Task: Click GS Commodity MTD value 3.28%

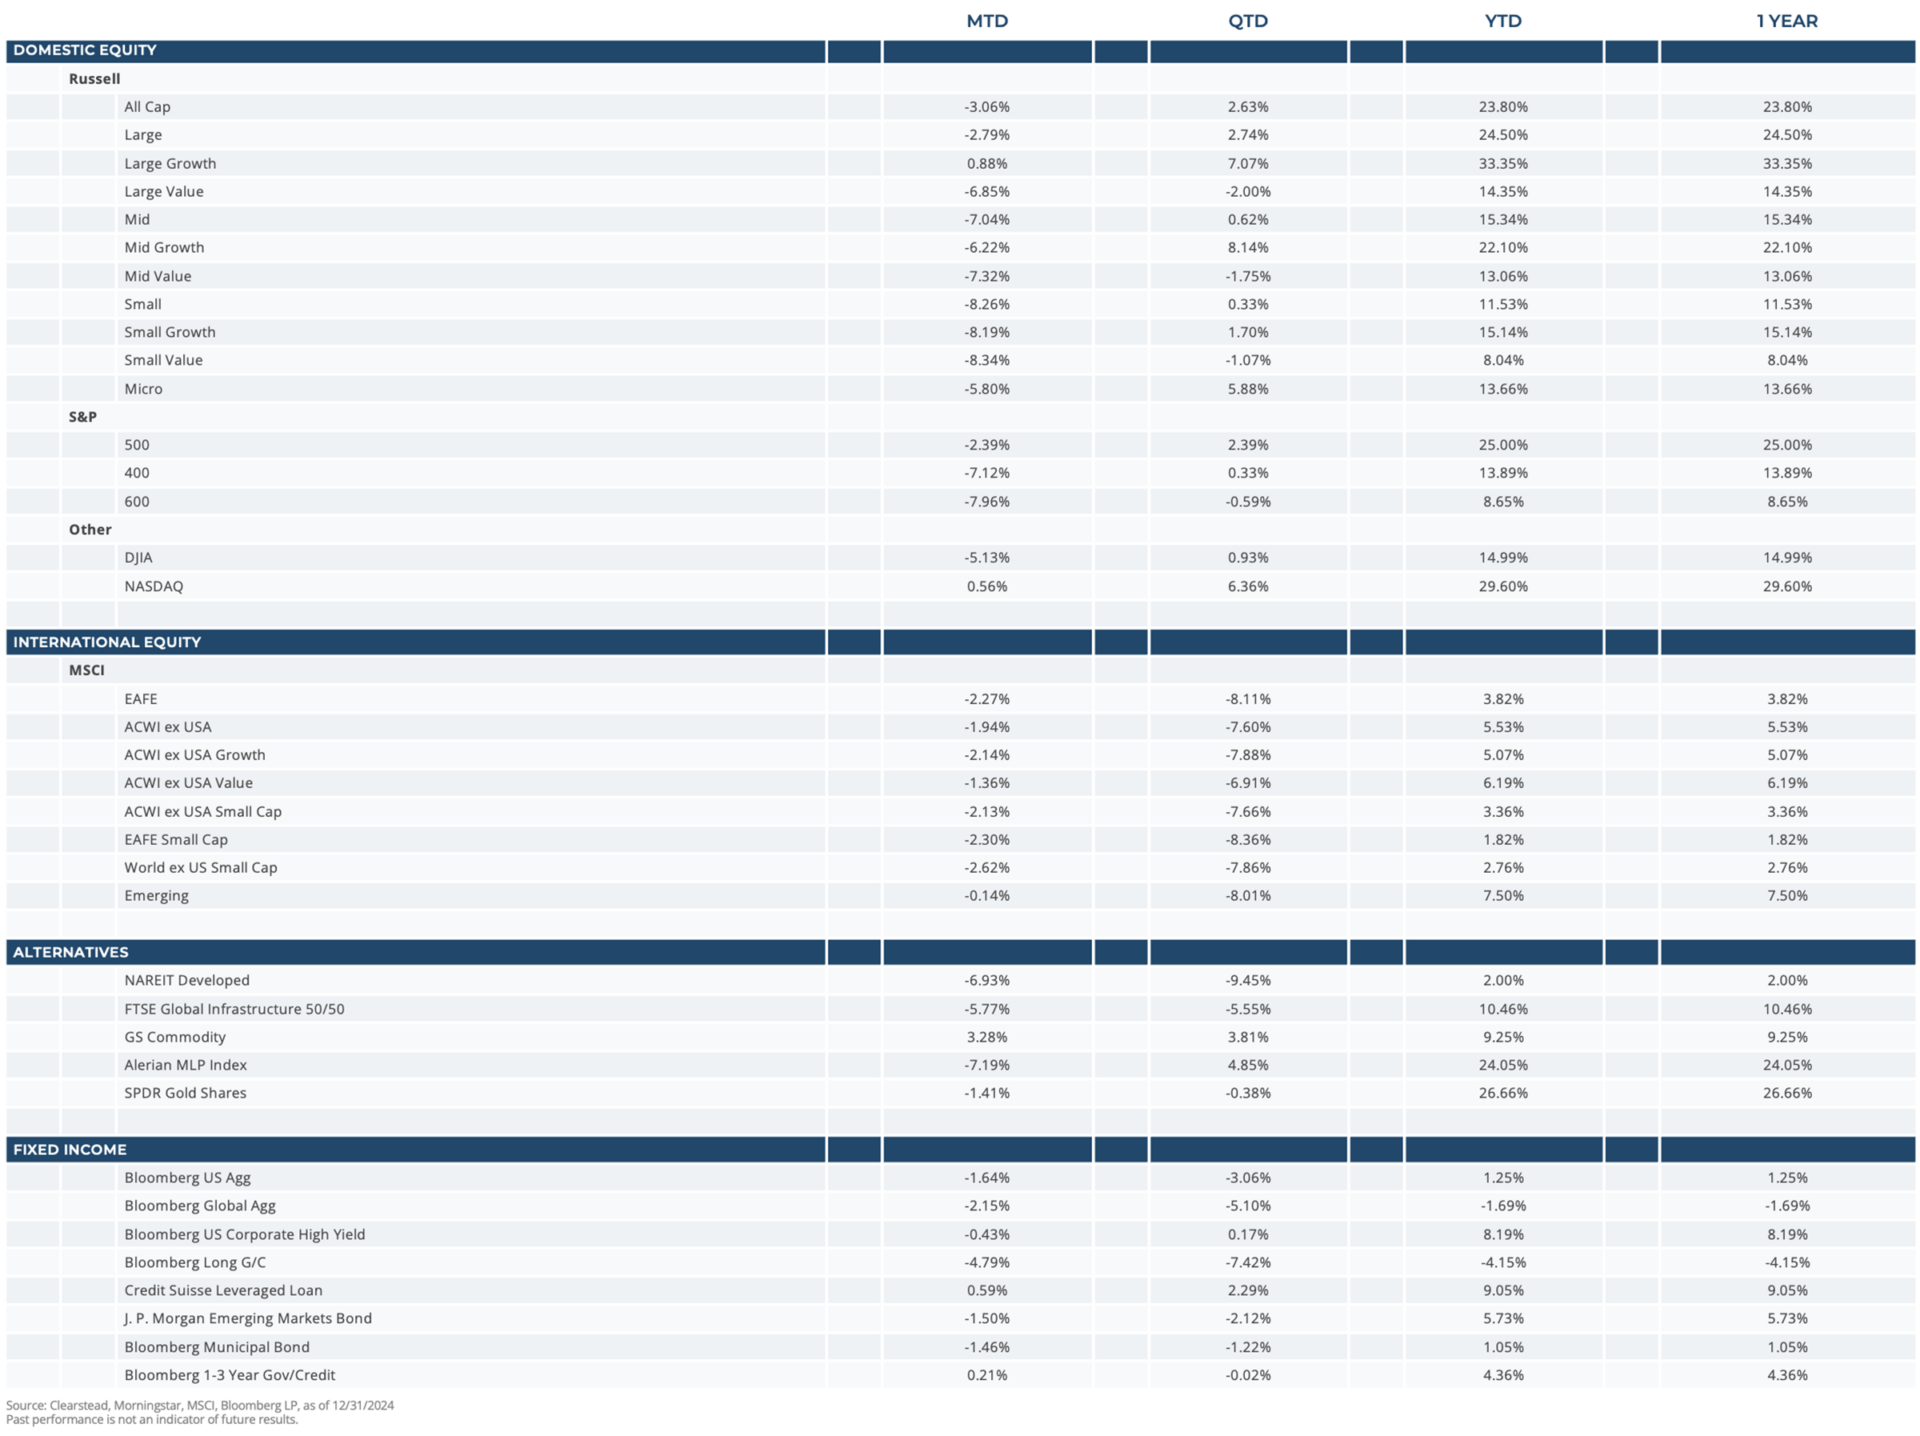Action: tap(987, 1037)
